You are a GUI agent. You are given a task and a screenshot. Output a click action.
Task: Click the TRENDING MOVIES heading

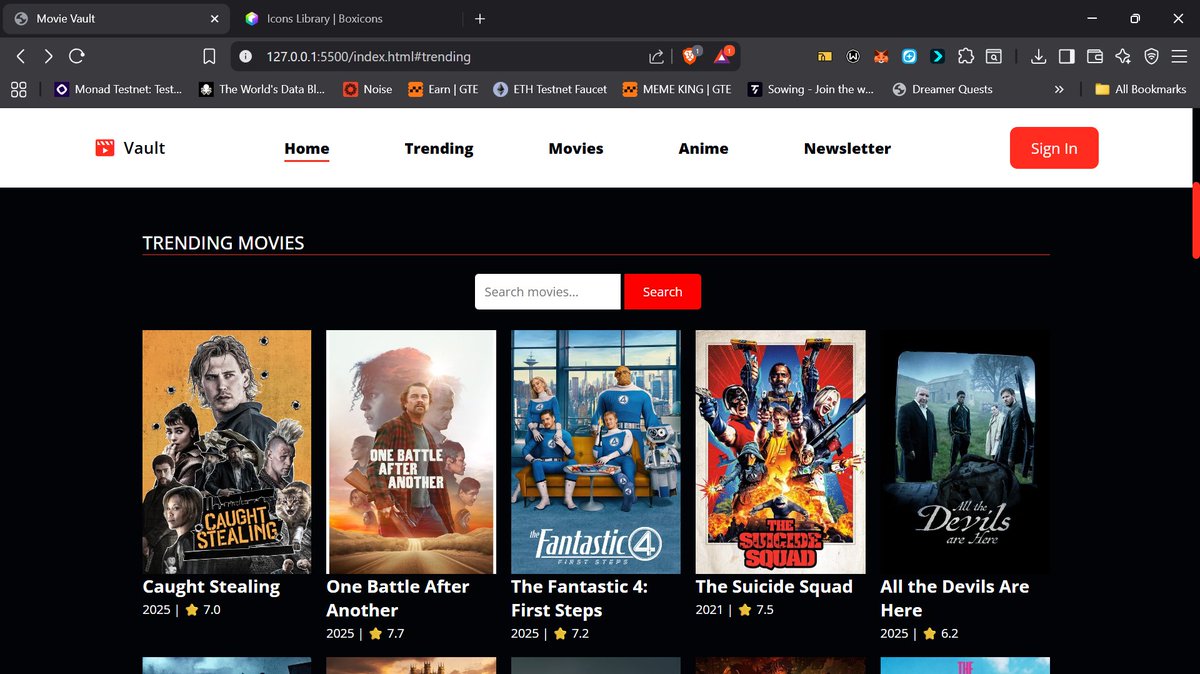[x=223, y=243]
